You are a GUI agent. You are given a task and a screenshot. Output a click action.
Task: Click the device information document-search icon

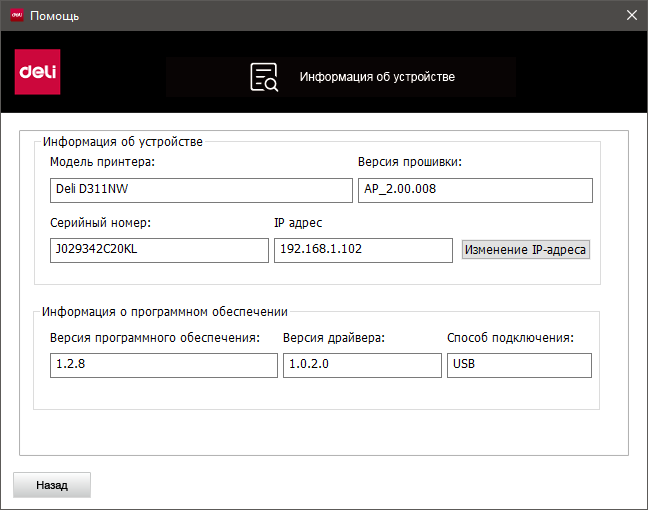pos(264,77)
